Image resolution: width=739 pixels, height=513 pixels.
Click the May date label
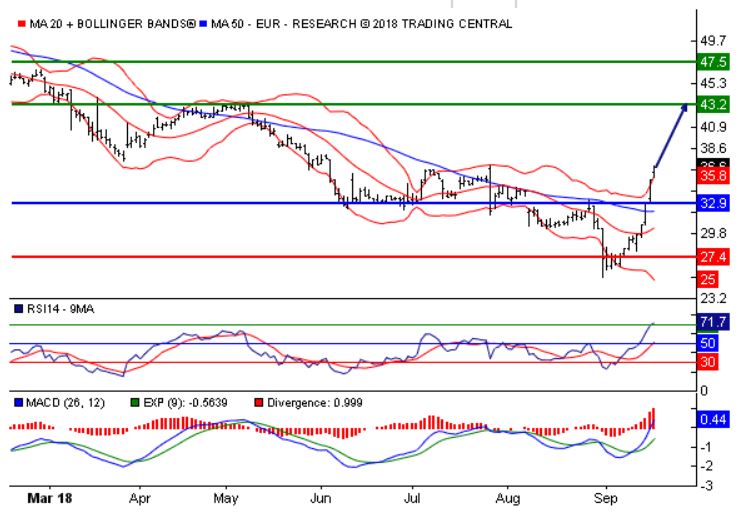pos(226,498)
